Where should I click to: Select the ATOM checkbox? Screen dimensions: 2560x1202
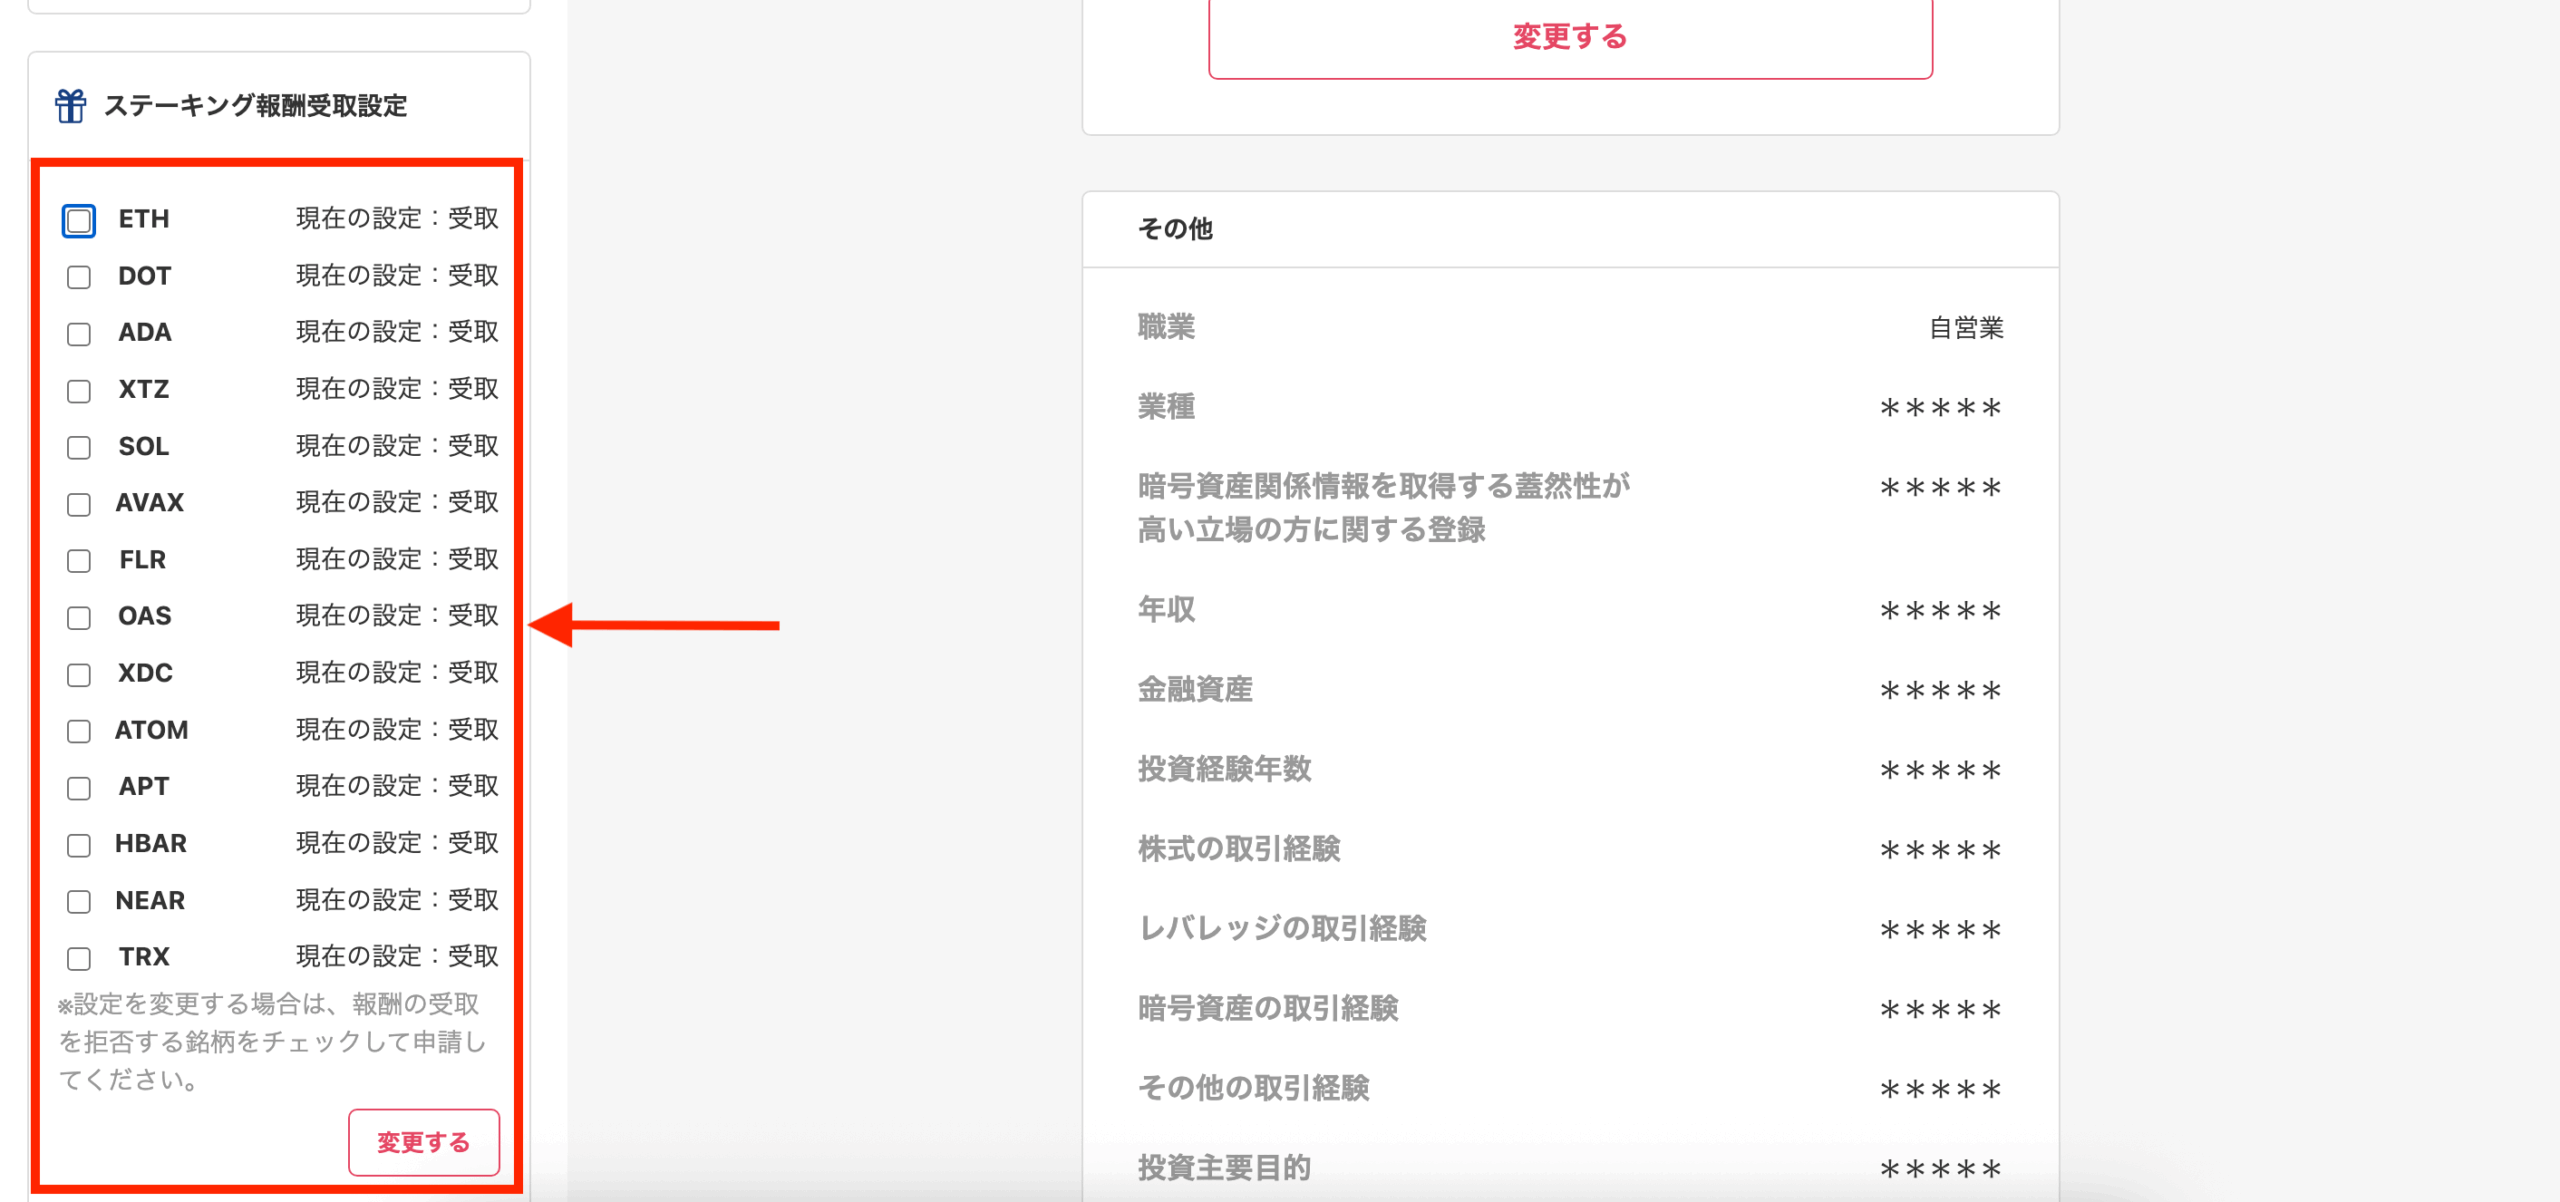pyautogui.click(x=79, y=731)
